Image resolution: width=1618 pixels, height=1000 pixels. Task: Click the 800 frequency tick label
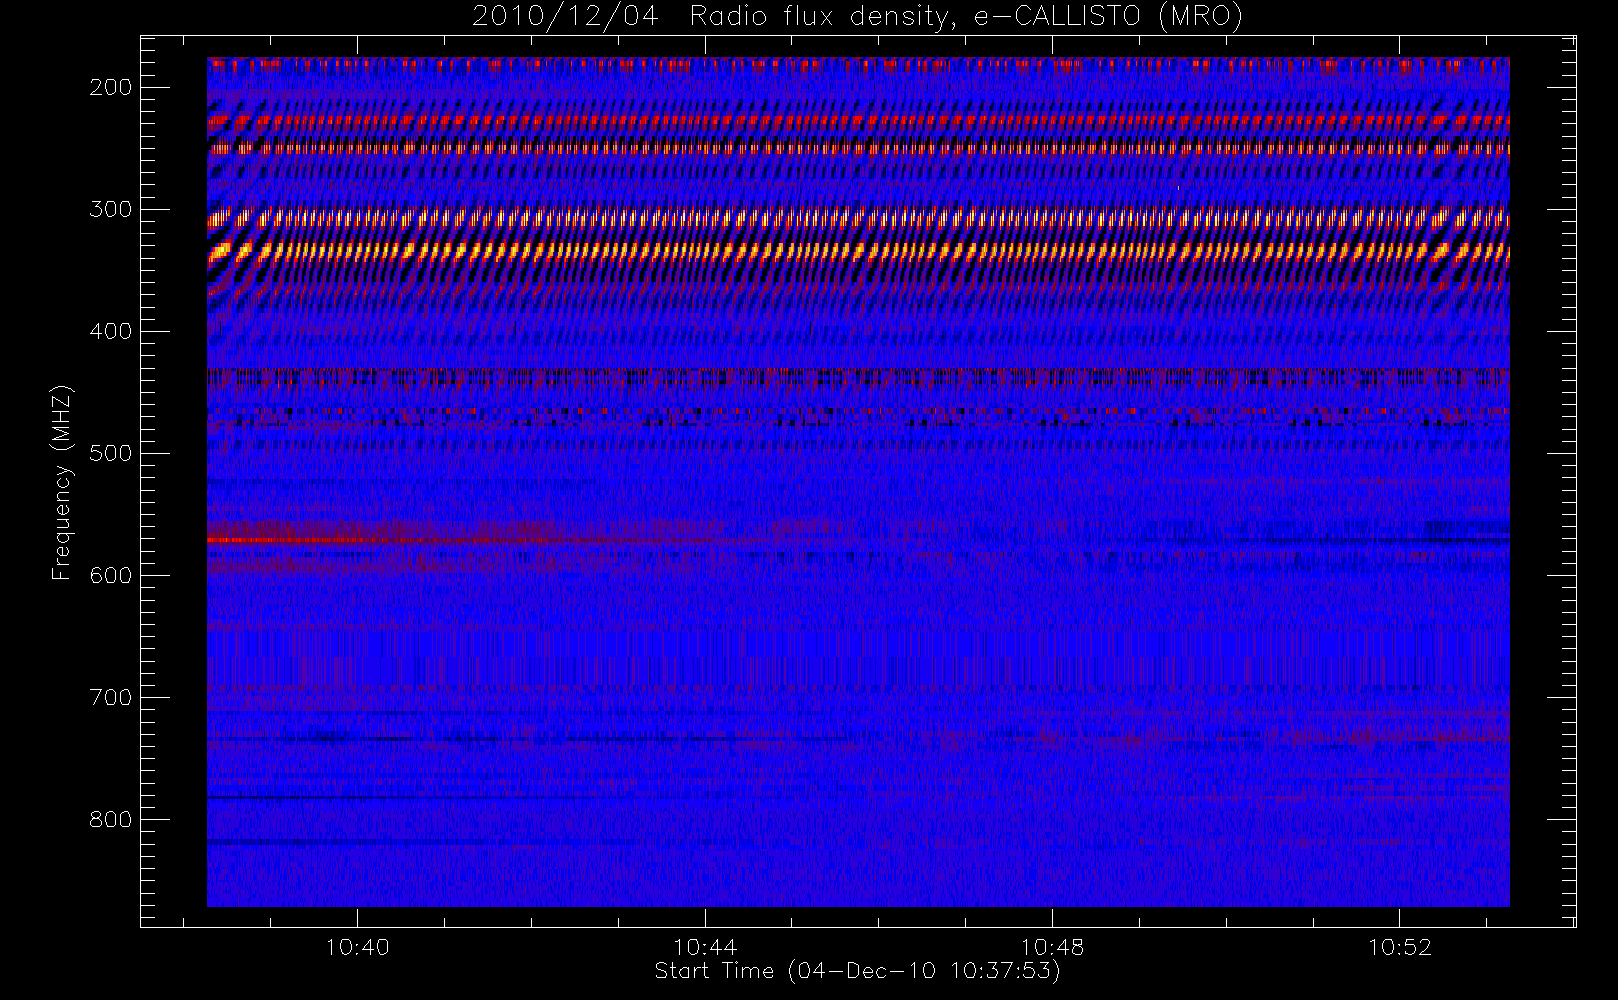[111, 819]
